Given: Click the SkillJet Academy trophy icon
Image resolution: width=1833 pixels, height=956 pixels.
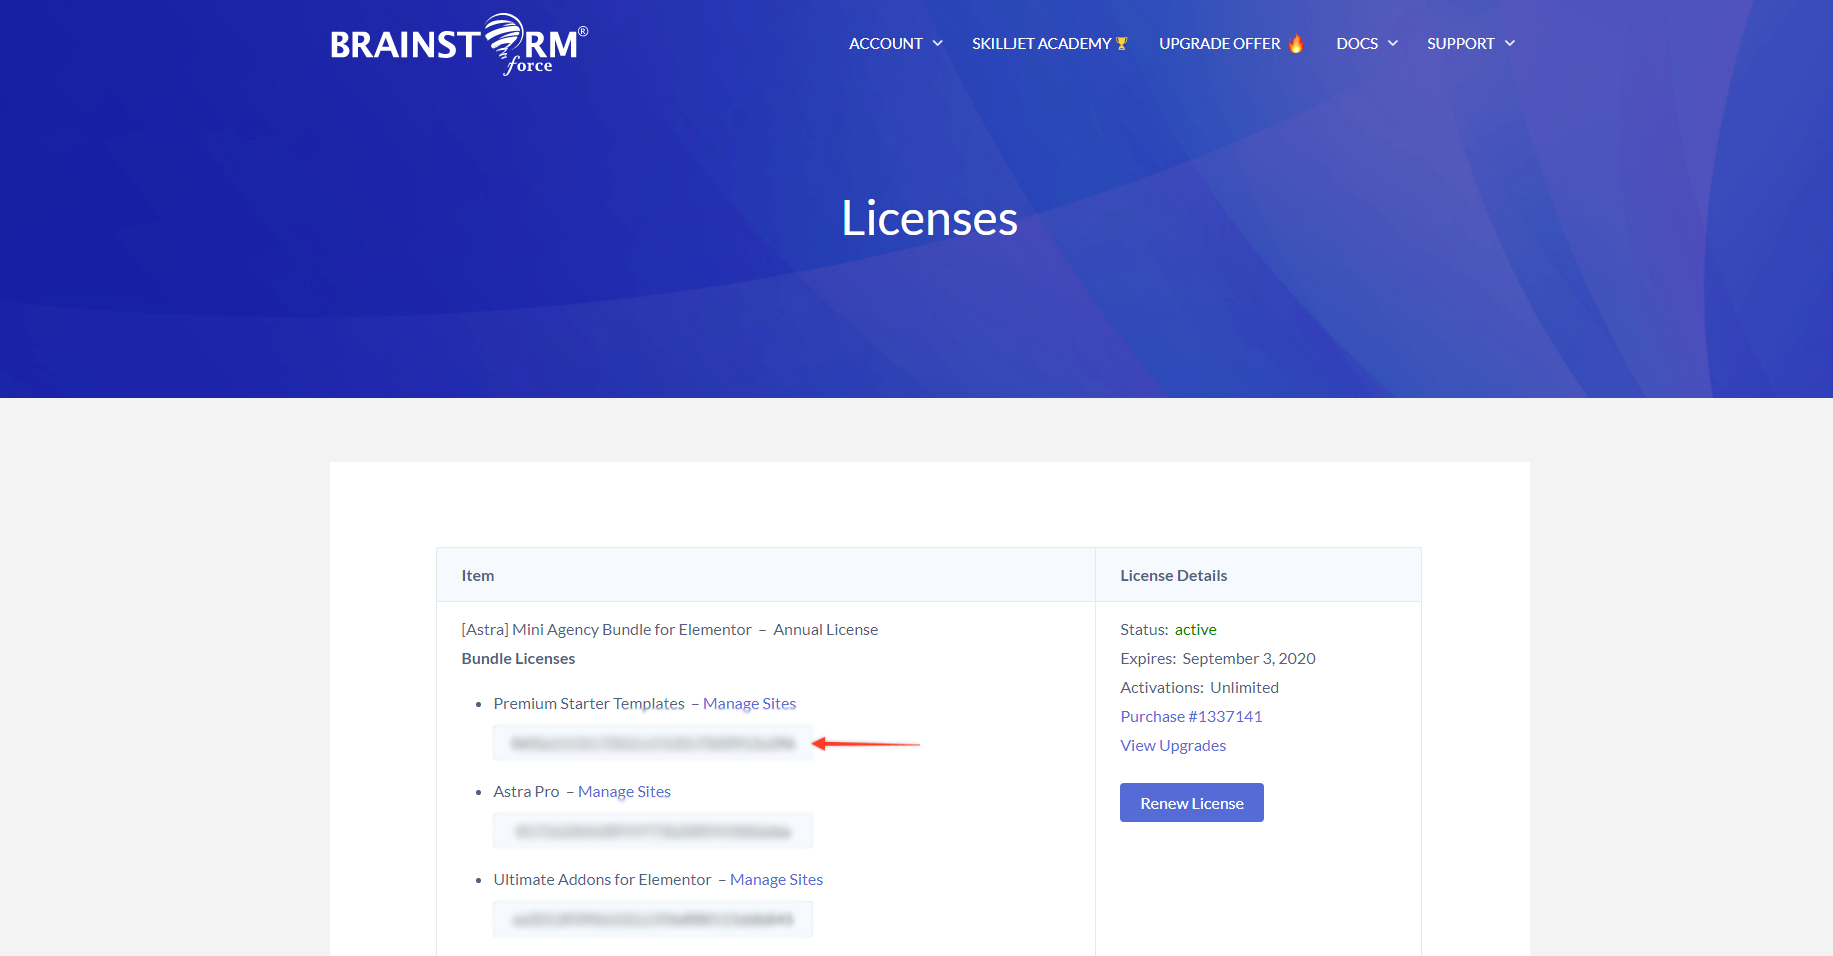Looking at the screenshot, I should 1122,43.
